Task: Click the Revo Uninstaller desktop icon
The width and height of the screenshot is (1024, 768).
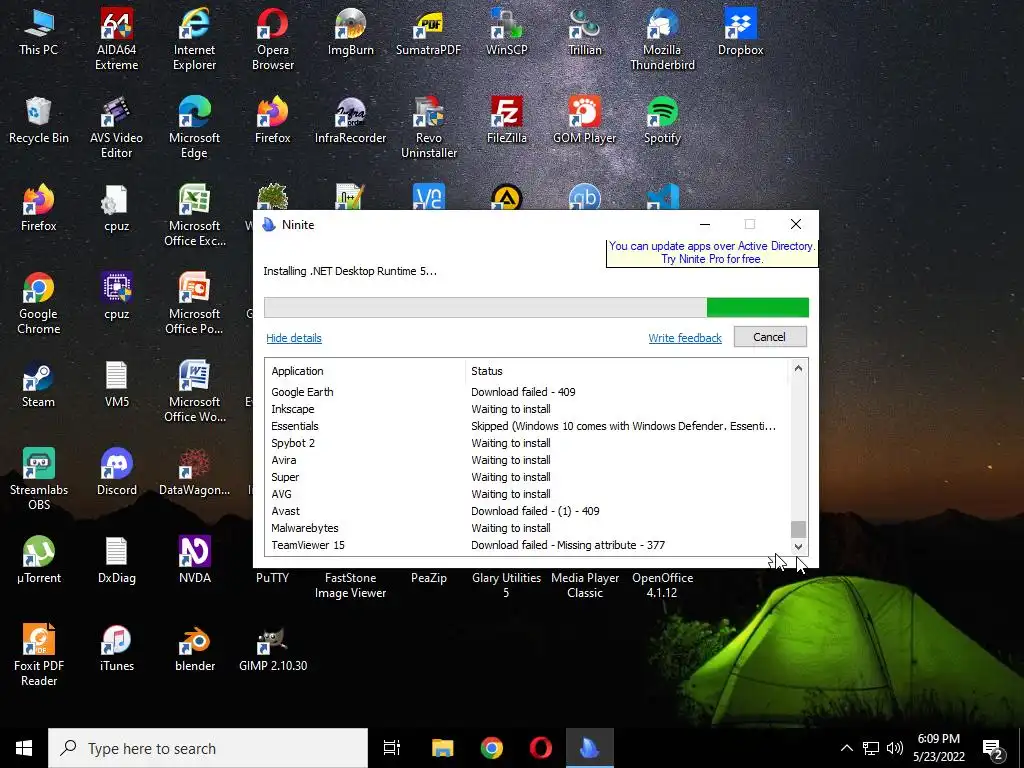Action: [x=428, y=127]
